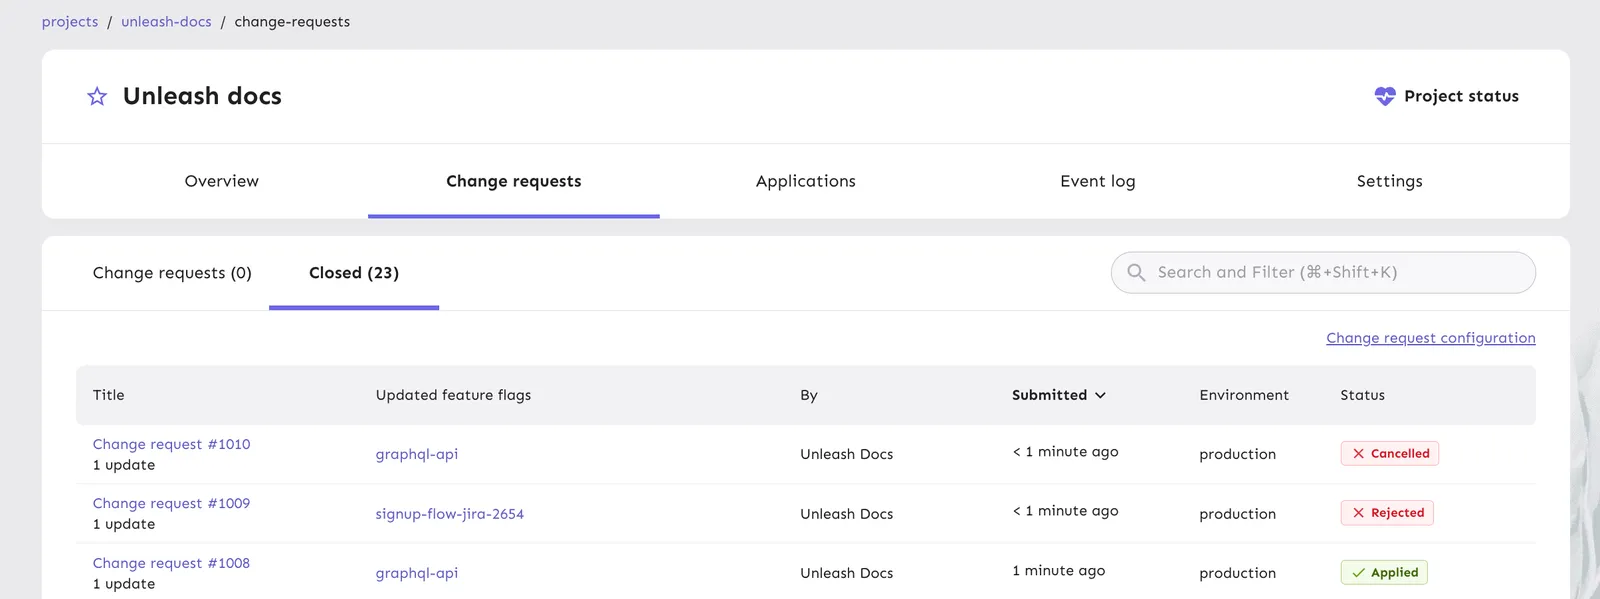Open the Event log tab
This screenshot has width=1600, height=599.
click(1098, 181)
